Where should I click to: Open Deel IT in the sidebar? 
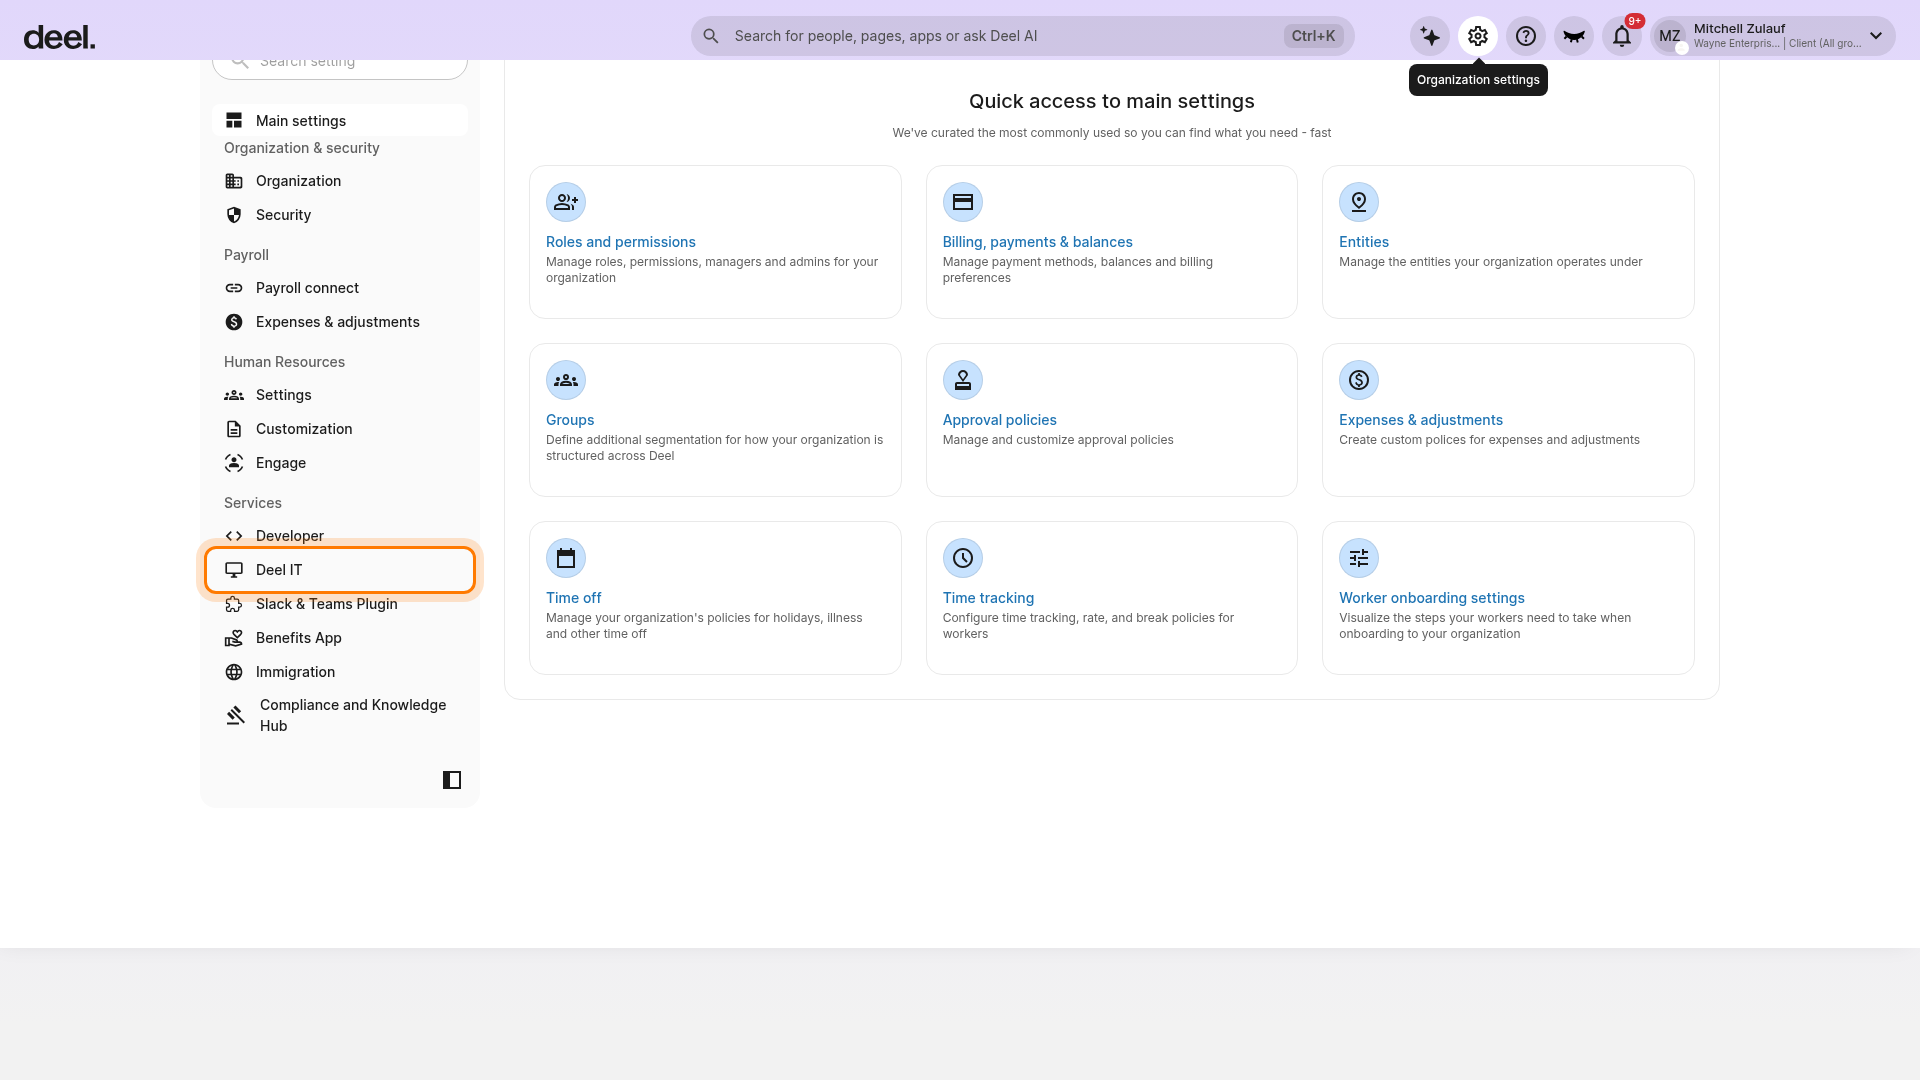click(x=340, y=570)
